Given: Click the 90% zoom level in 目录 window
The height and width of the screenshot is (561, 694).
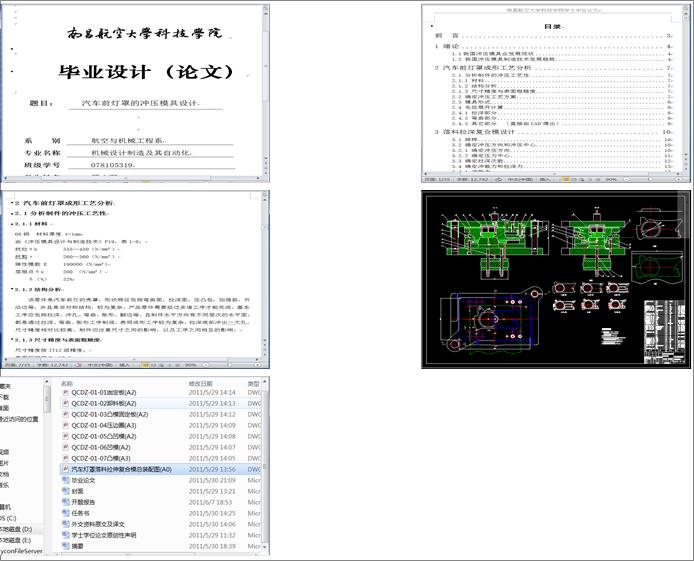Looking at the screenshot, I should [x=611, y=179].
